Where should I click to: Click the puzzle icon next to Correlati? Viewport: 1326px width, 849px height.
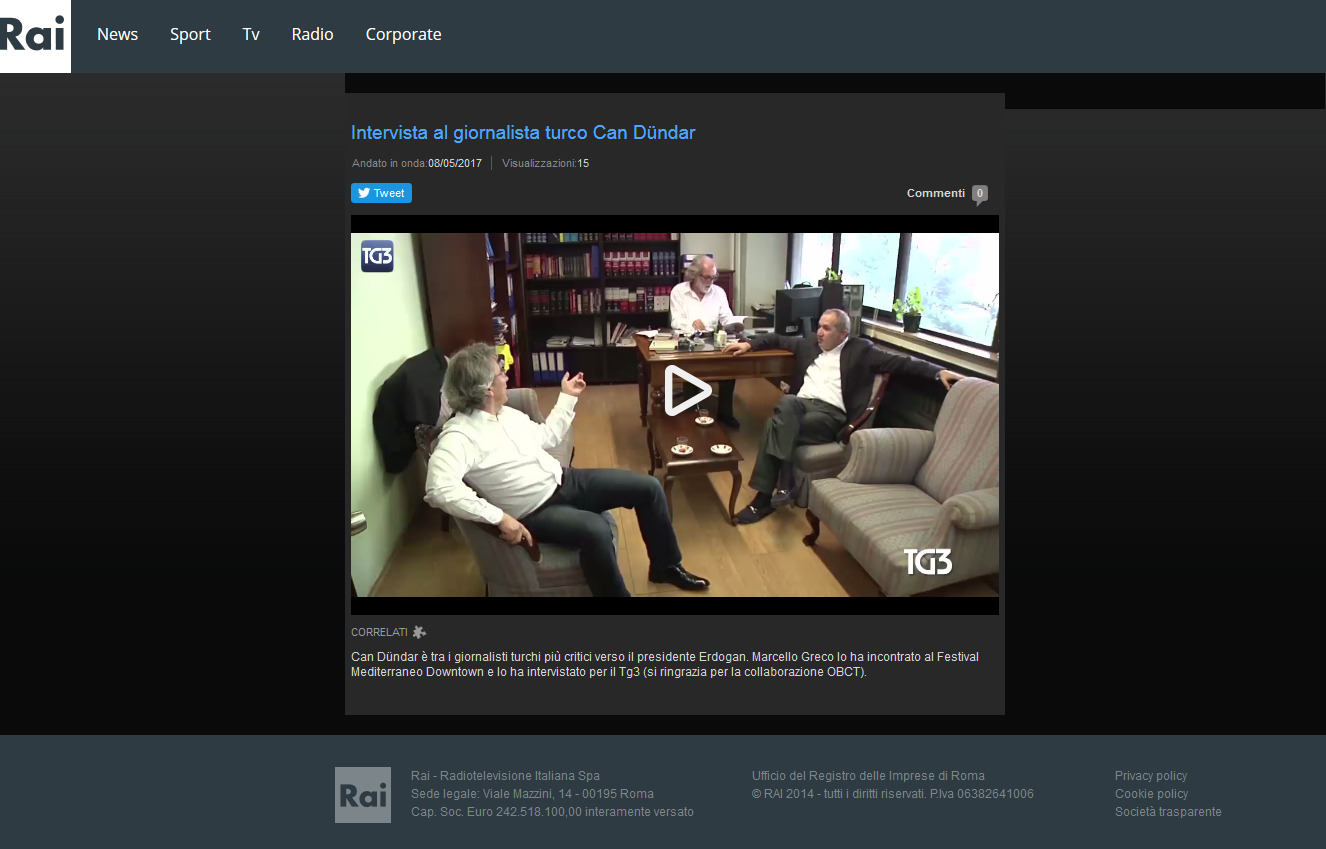point(419,632)
